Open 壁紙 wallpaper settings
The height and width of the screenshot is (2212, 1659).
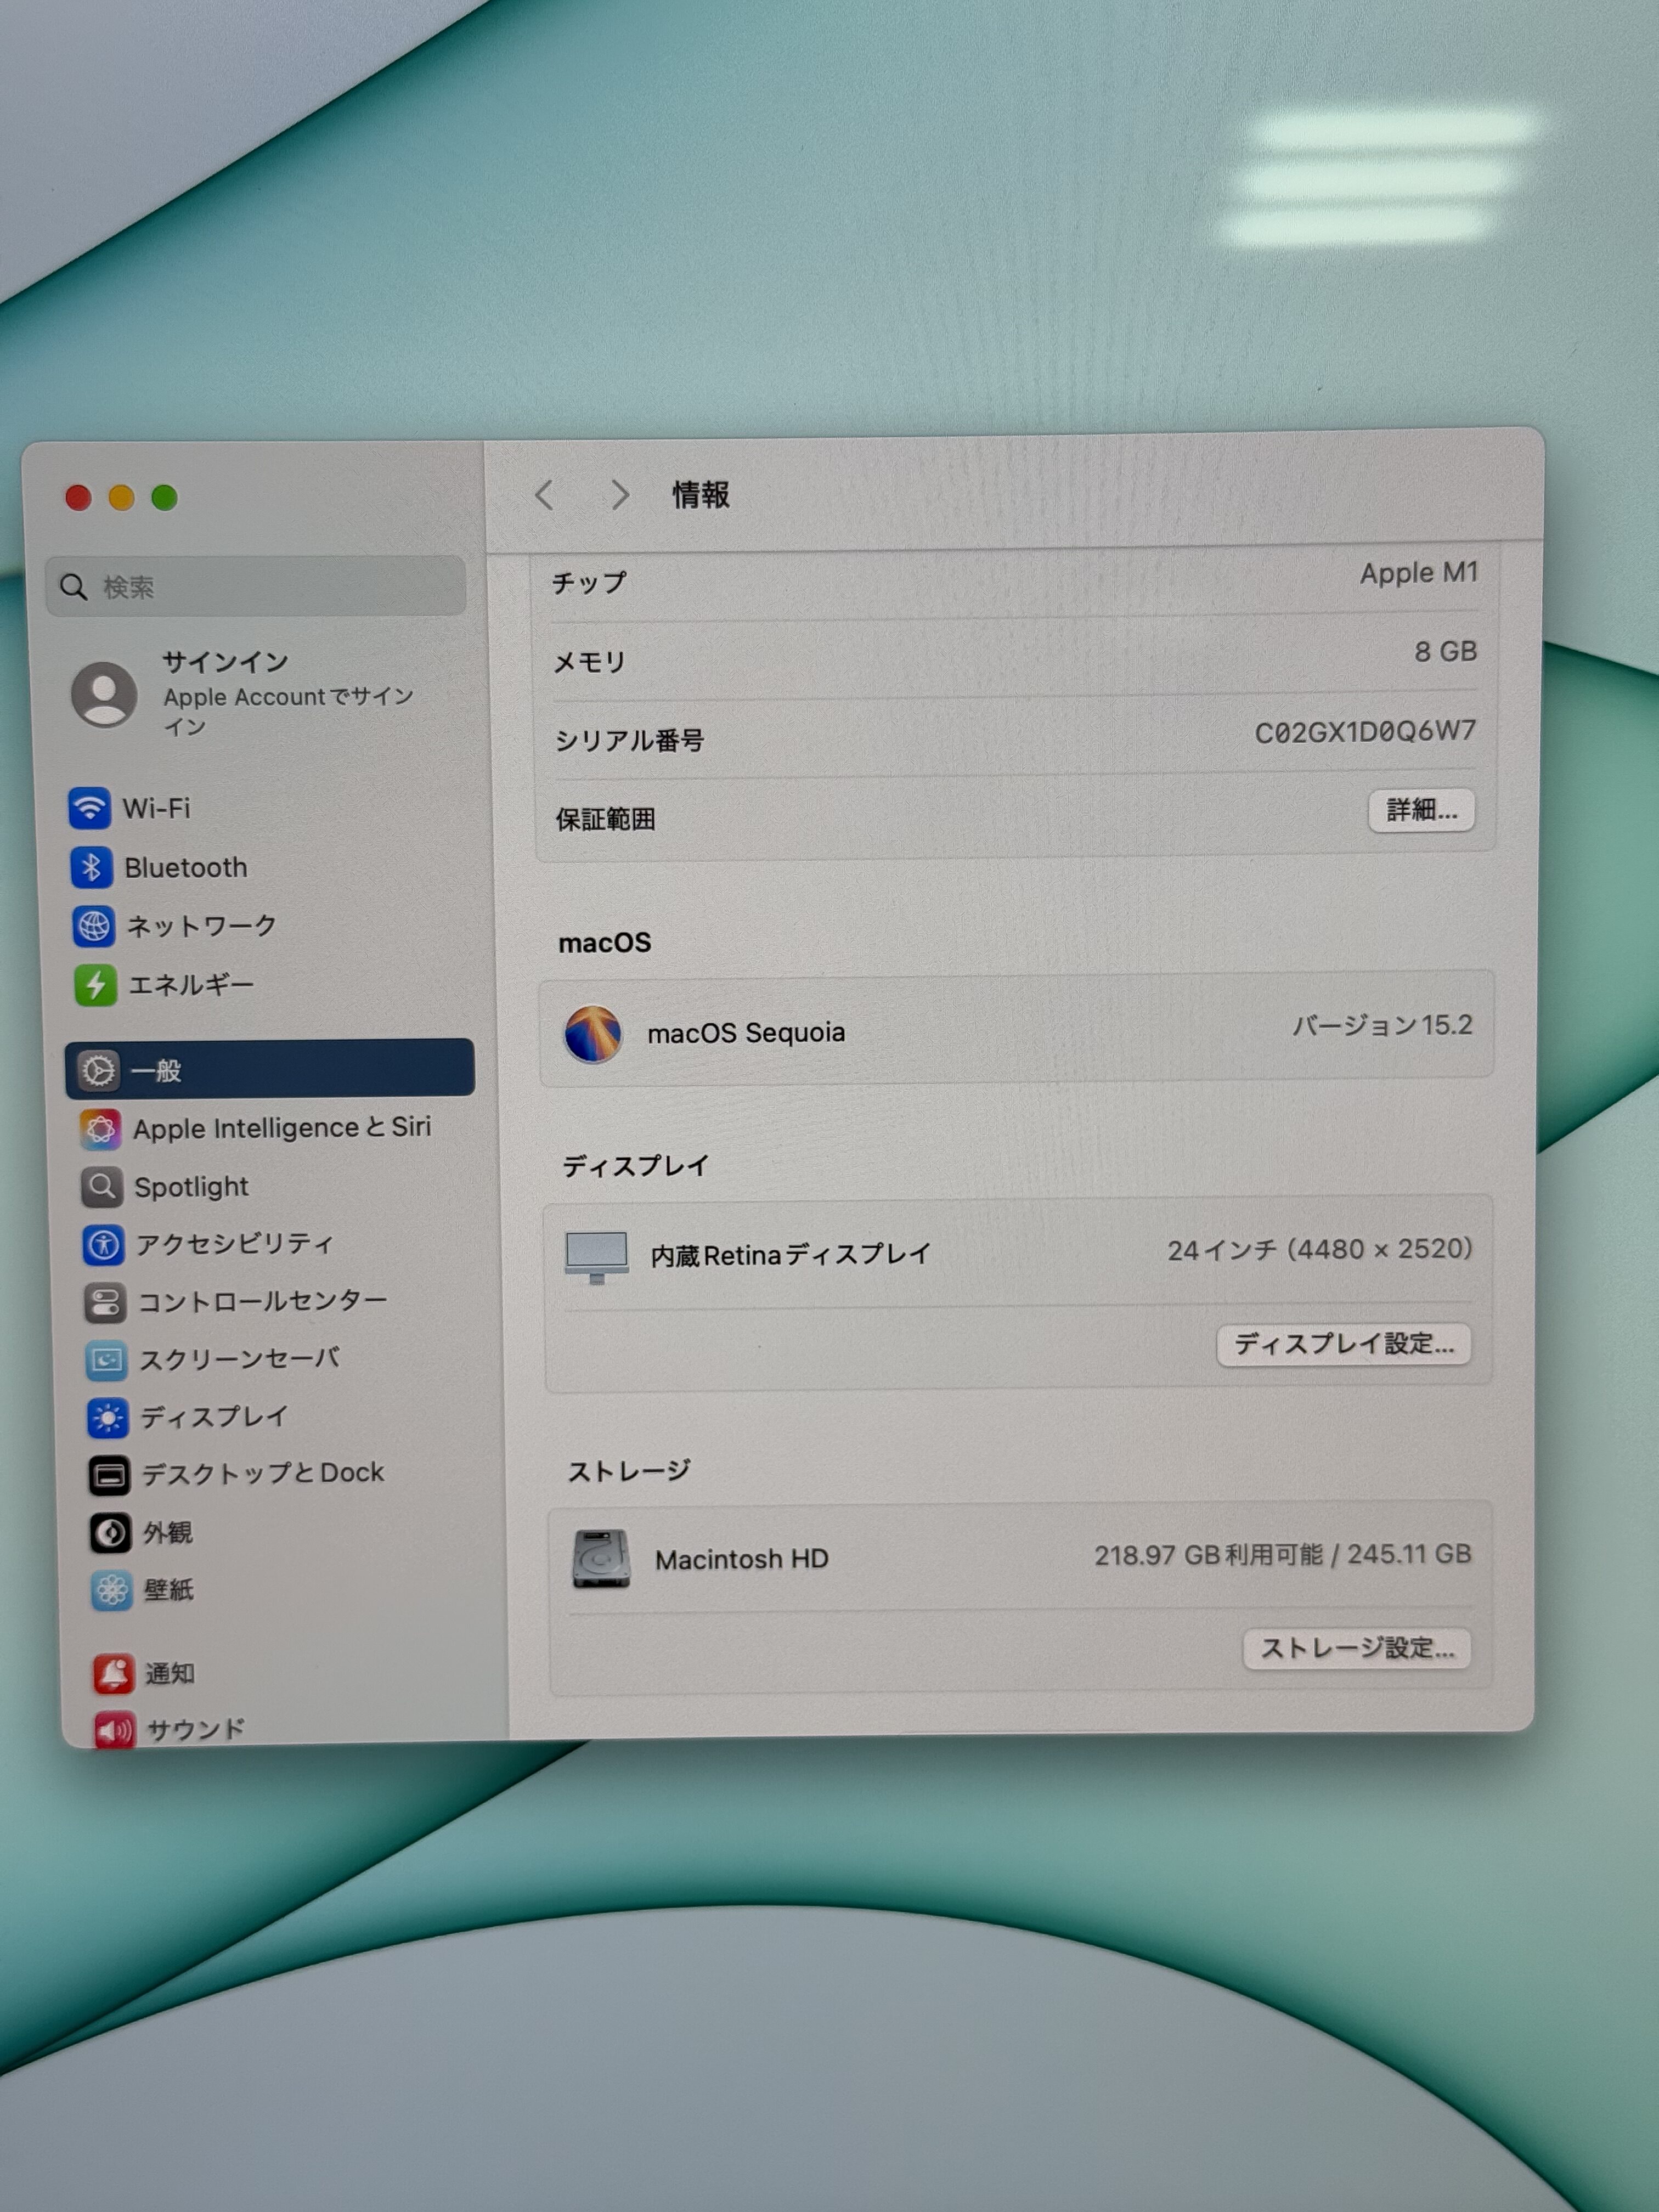168,1590
